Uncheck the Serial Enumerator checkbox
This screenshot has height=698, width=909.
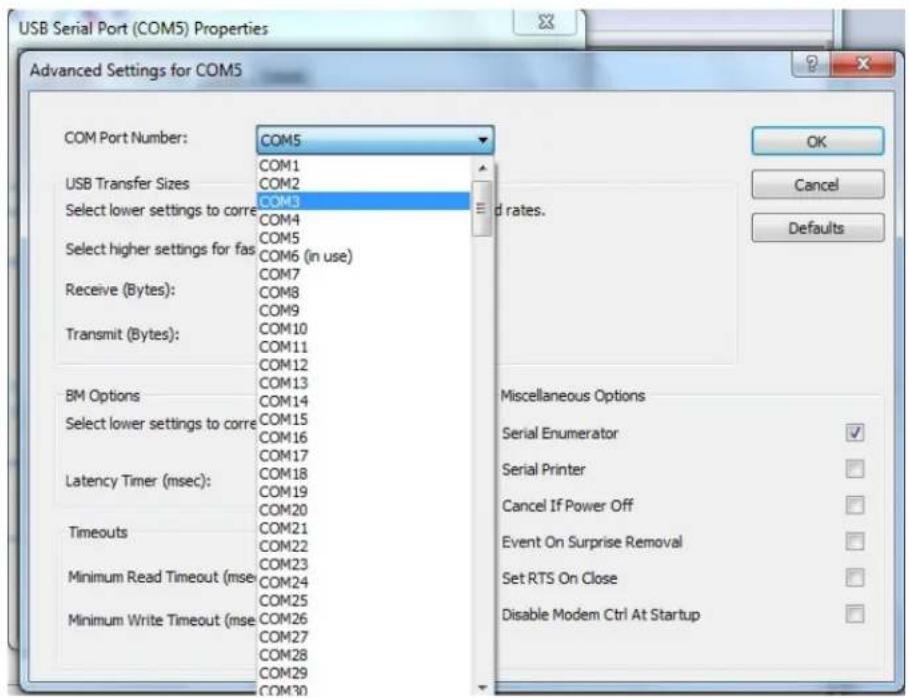[x=853, y=432]
